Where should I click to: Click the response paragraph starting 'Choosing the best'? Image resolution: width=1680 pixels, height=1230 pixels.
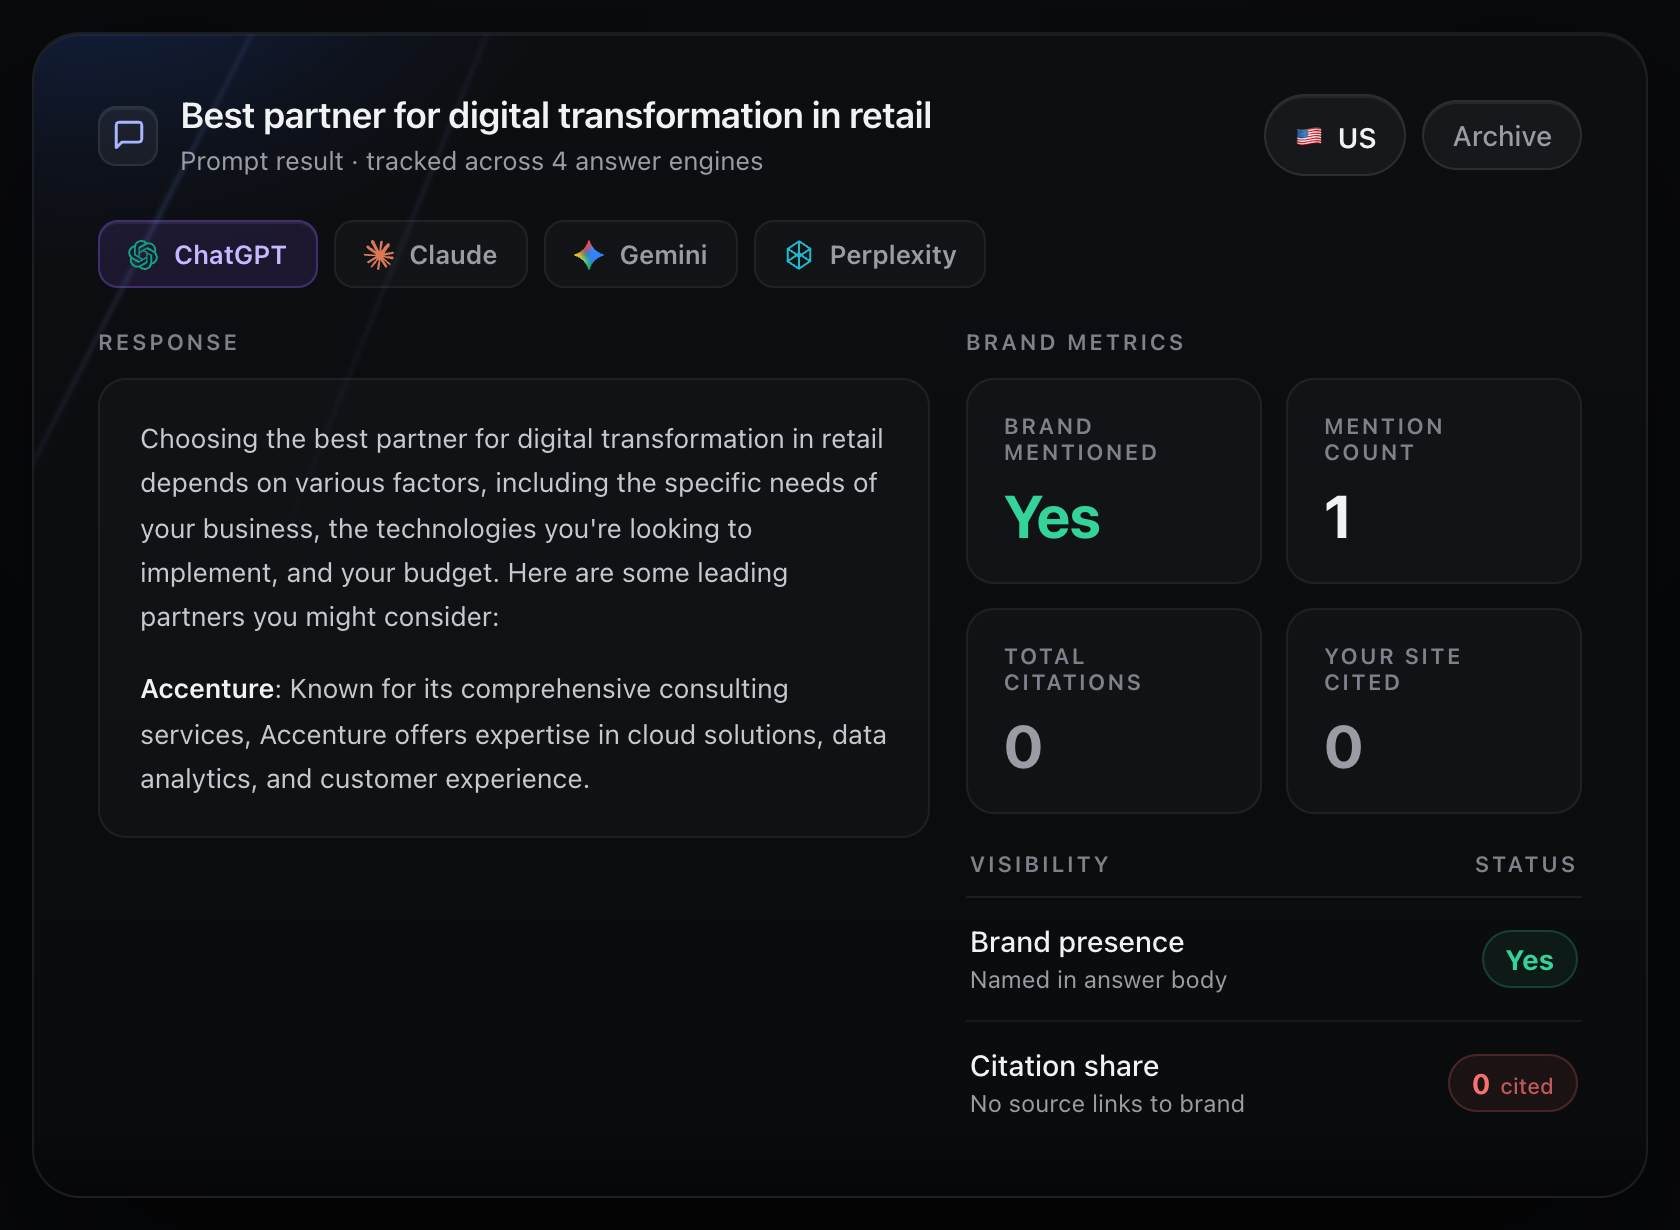[x=512, y=528]
